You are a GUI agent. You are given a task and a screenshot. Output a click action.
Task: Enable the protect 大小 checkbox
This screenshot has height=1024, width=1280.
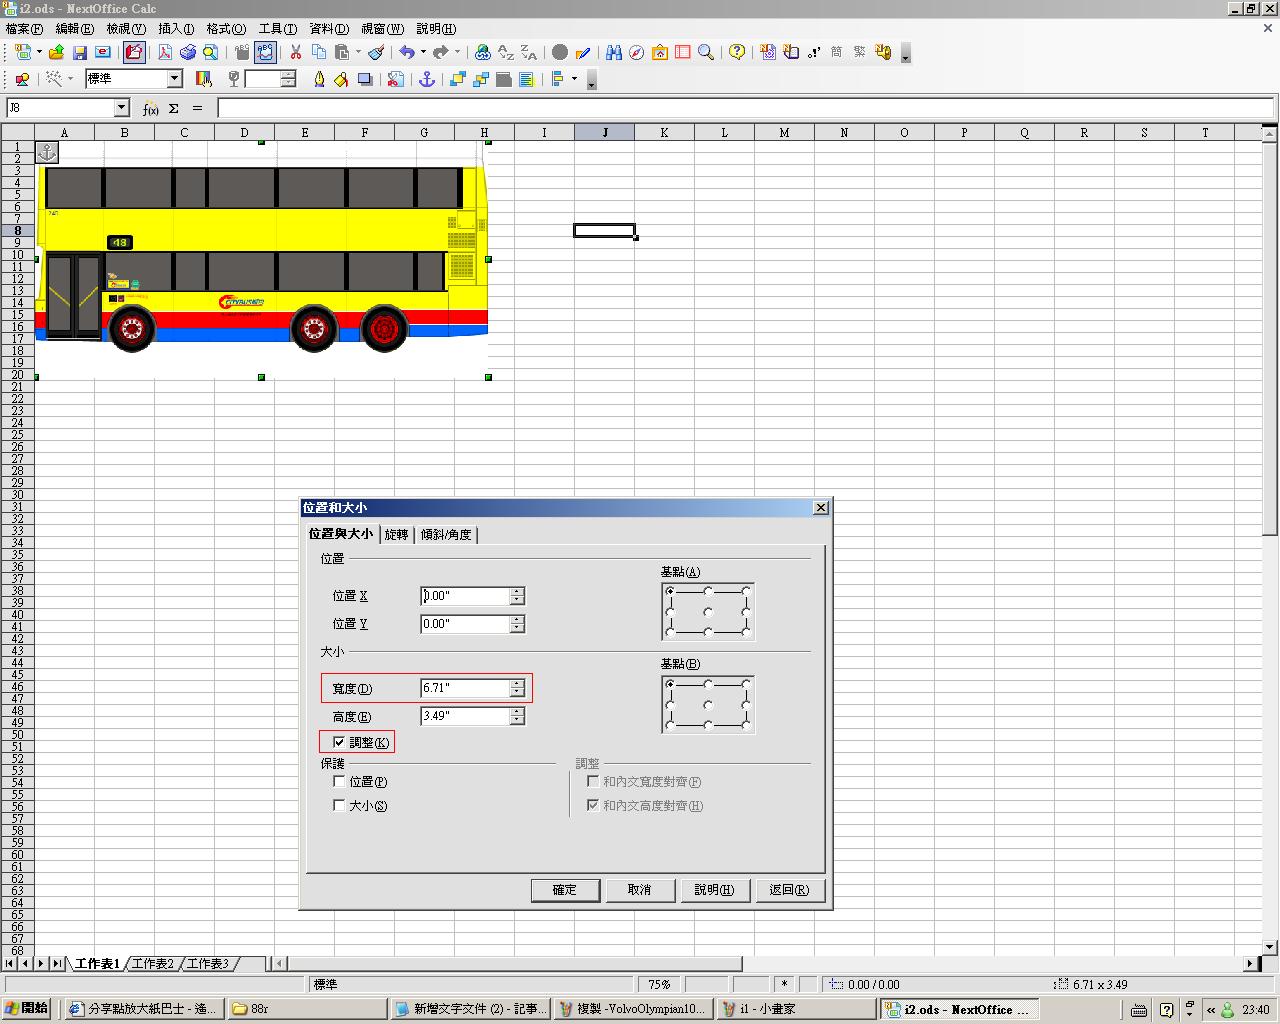(x=339, y=805)
